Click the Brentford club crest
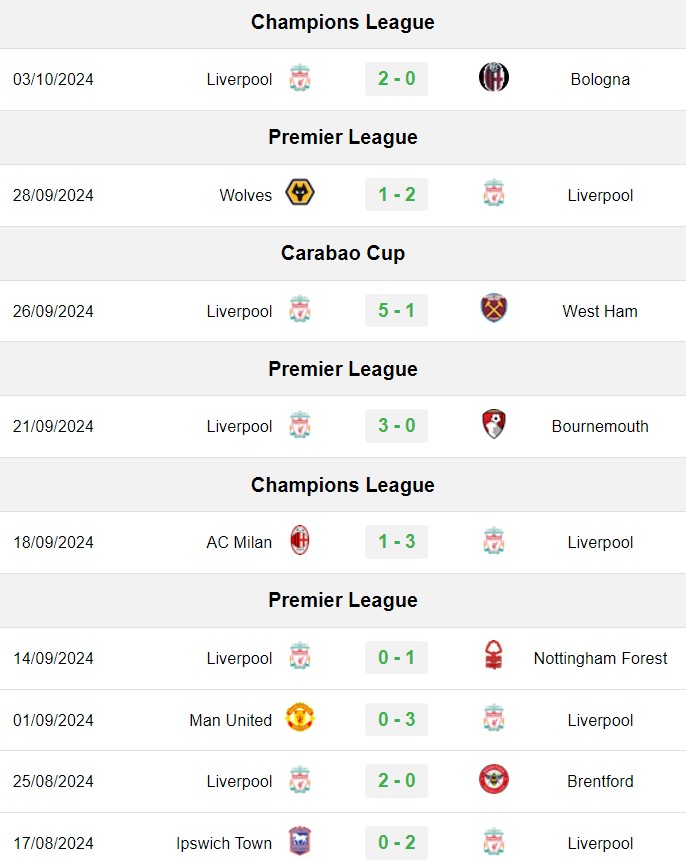Viewport: 686px width, 860px height. click(x=494, y=779)
